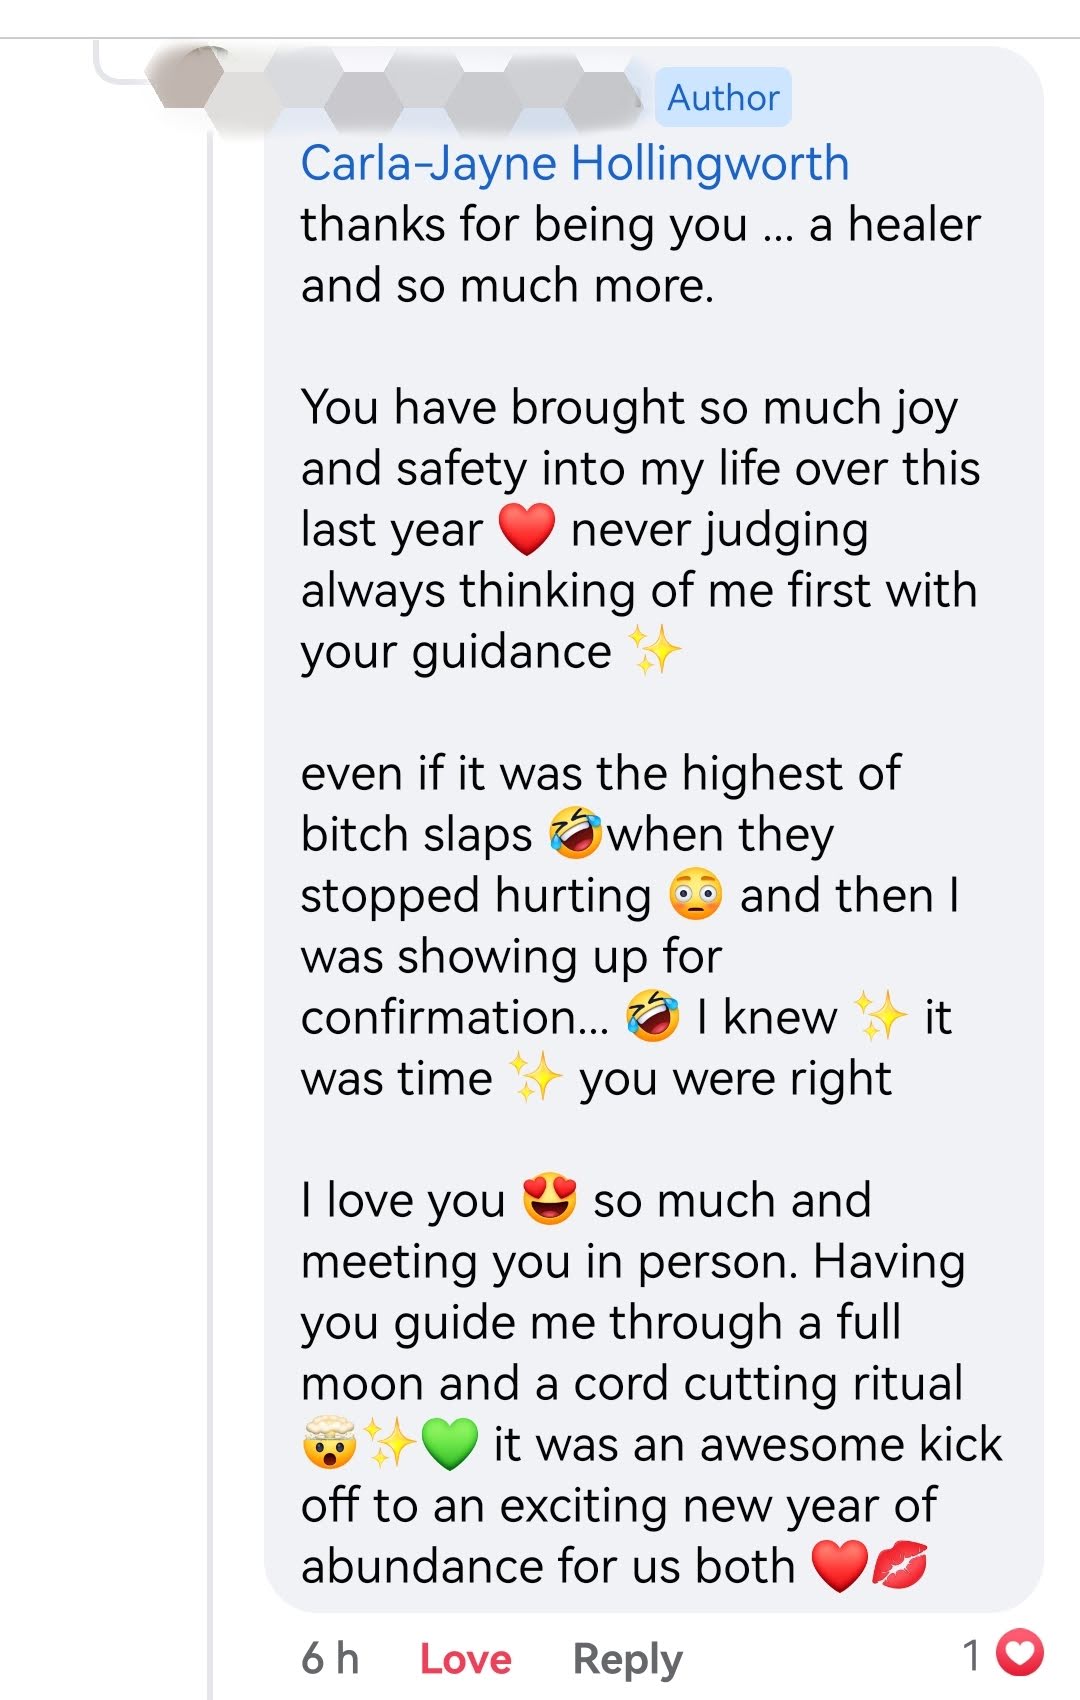
Task: Click the sparkles emoji before 'you were right'
Action: pyautogui.click(x=535, y=1078)
